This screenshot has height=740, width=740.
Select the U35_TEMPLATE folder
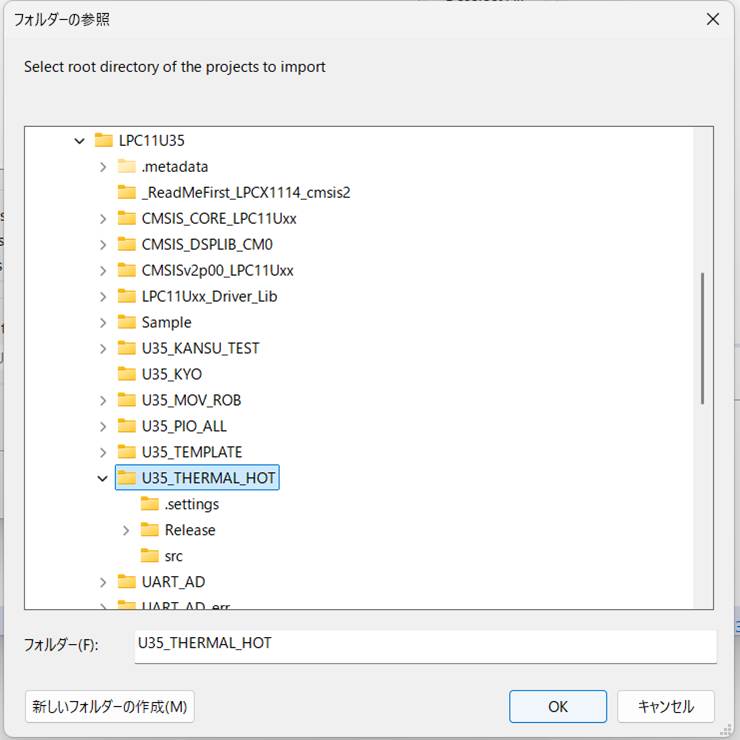click(191, 452)
